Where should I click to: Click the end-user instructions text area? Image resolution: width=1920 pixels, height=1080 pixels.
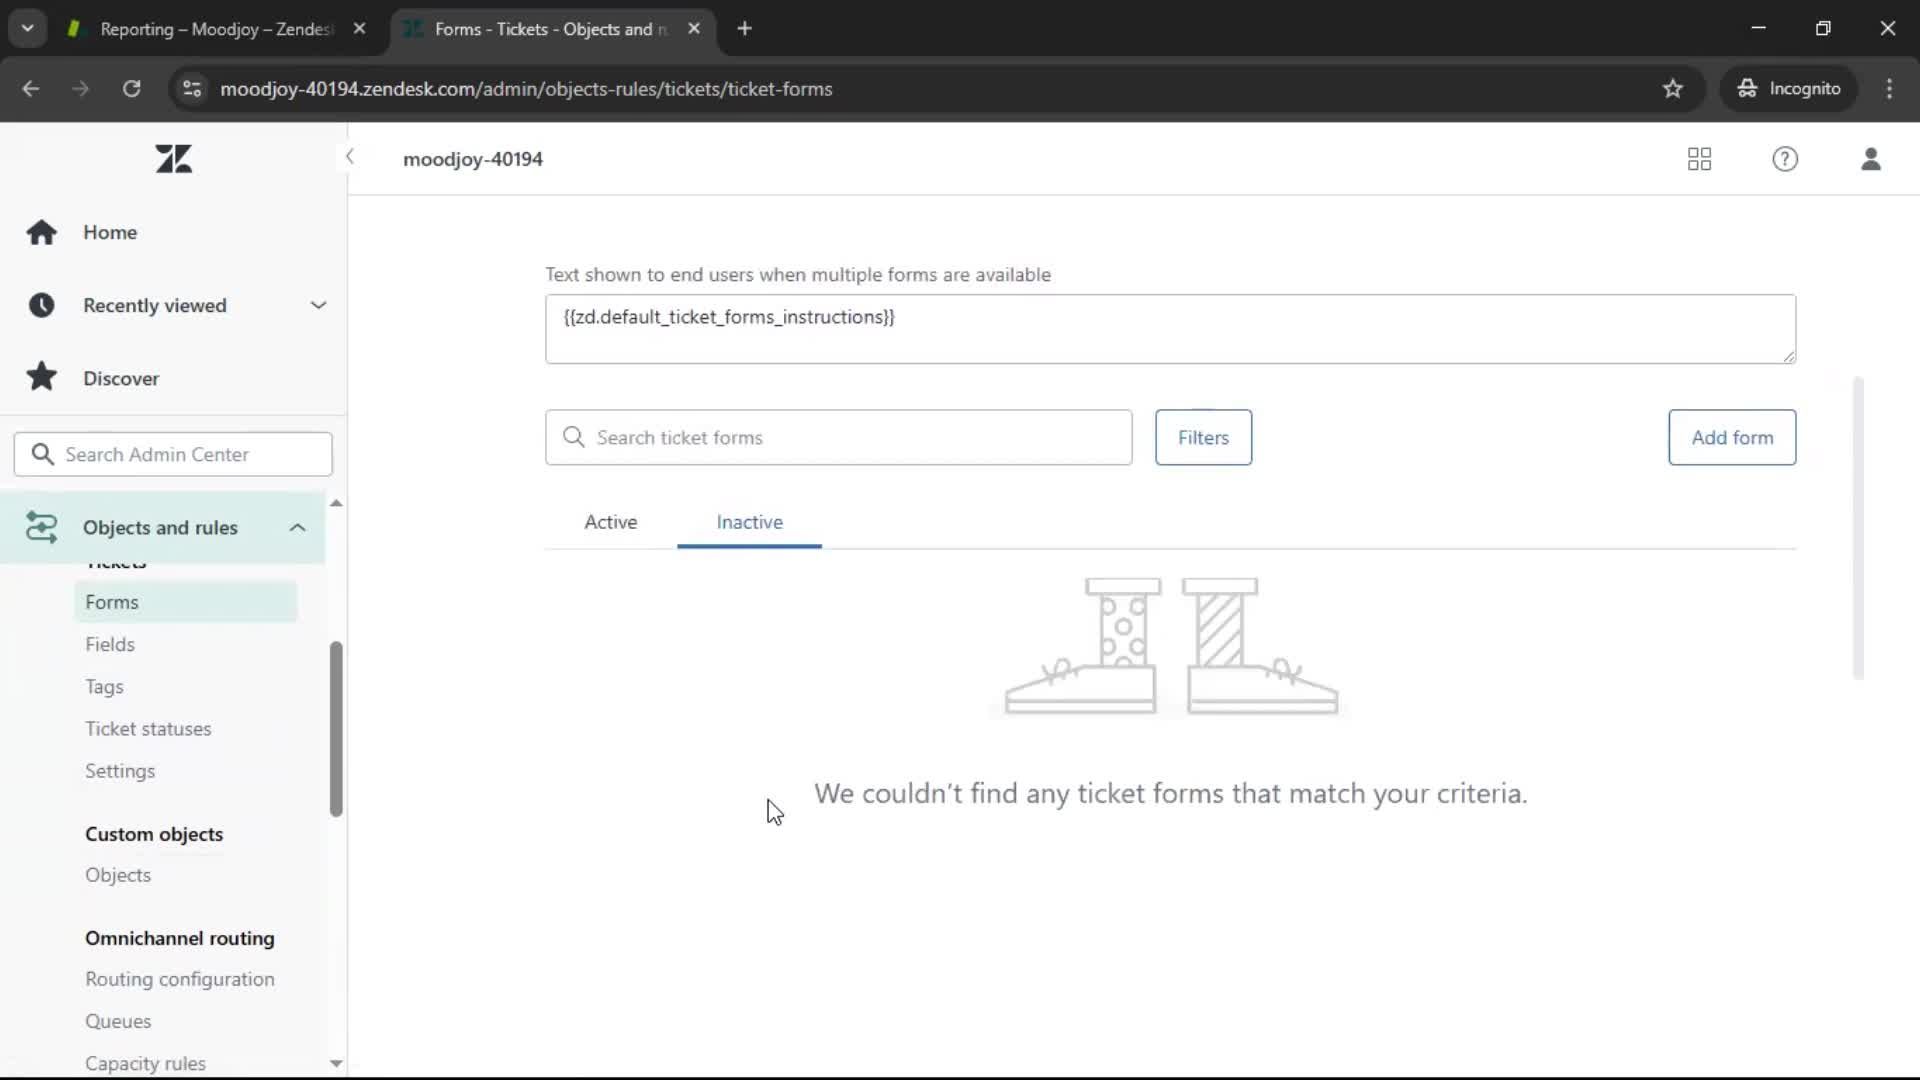pos(1170,329)
